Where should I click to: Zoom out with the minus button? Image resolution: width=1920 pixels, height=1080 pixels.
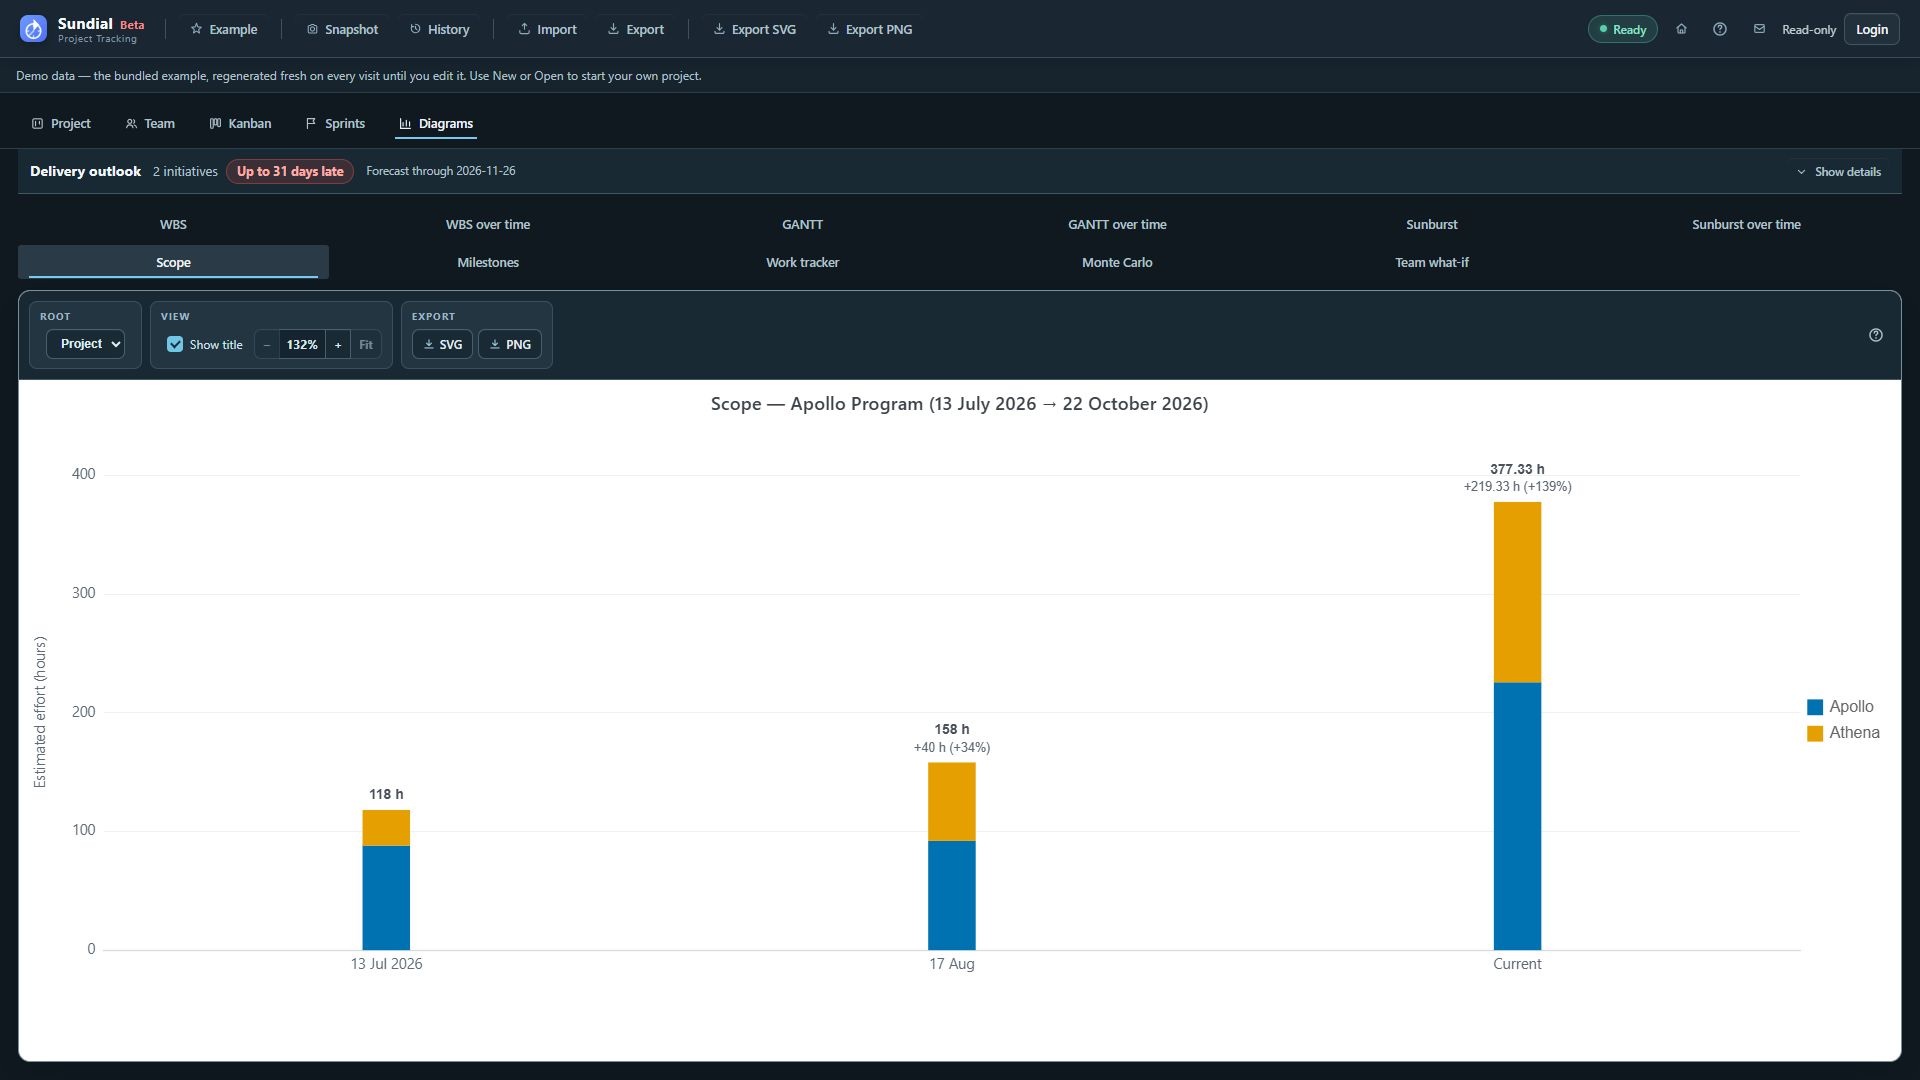[x=267, y=344]
